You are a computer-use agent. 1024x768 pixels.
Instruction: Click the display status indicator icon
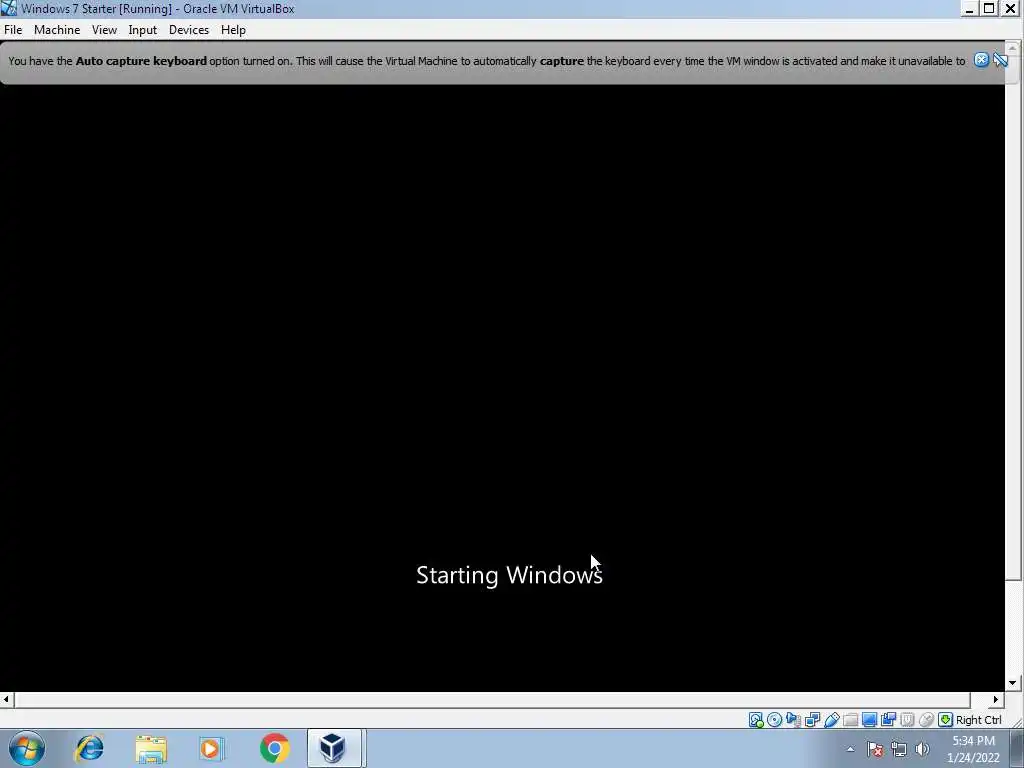[869, 720]
